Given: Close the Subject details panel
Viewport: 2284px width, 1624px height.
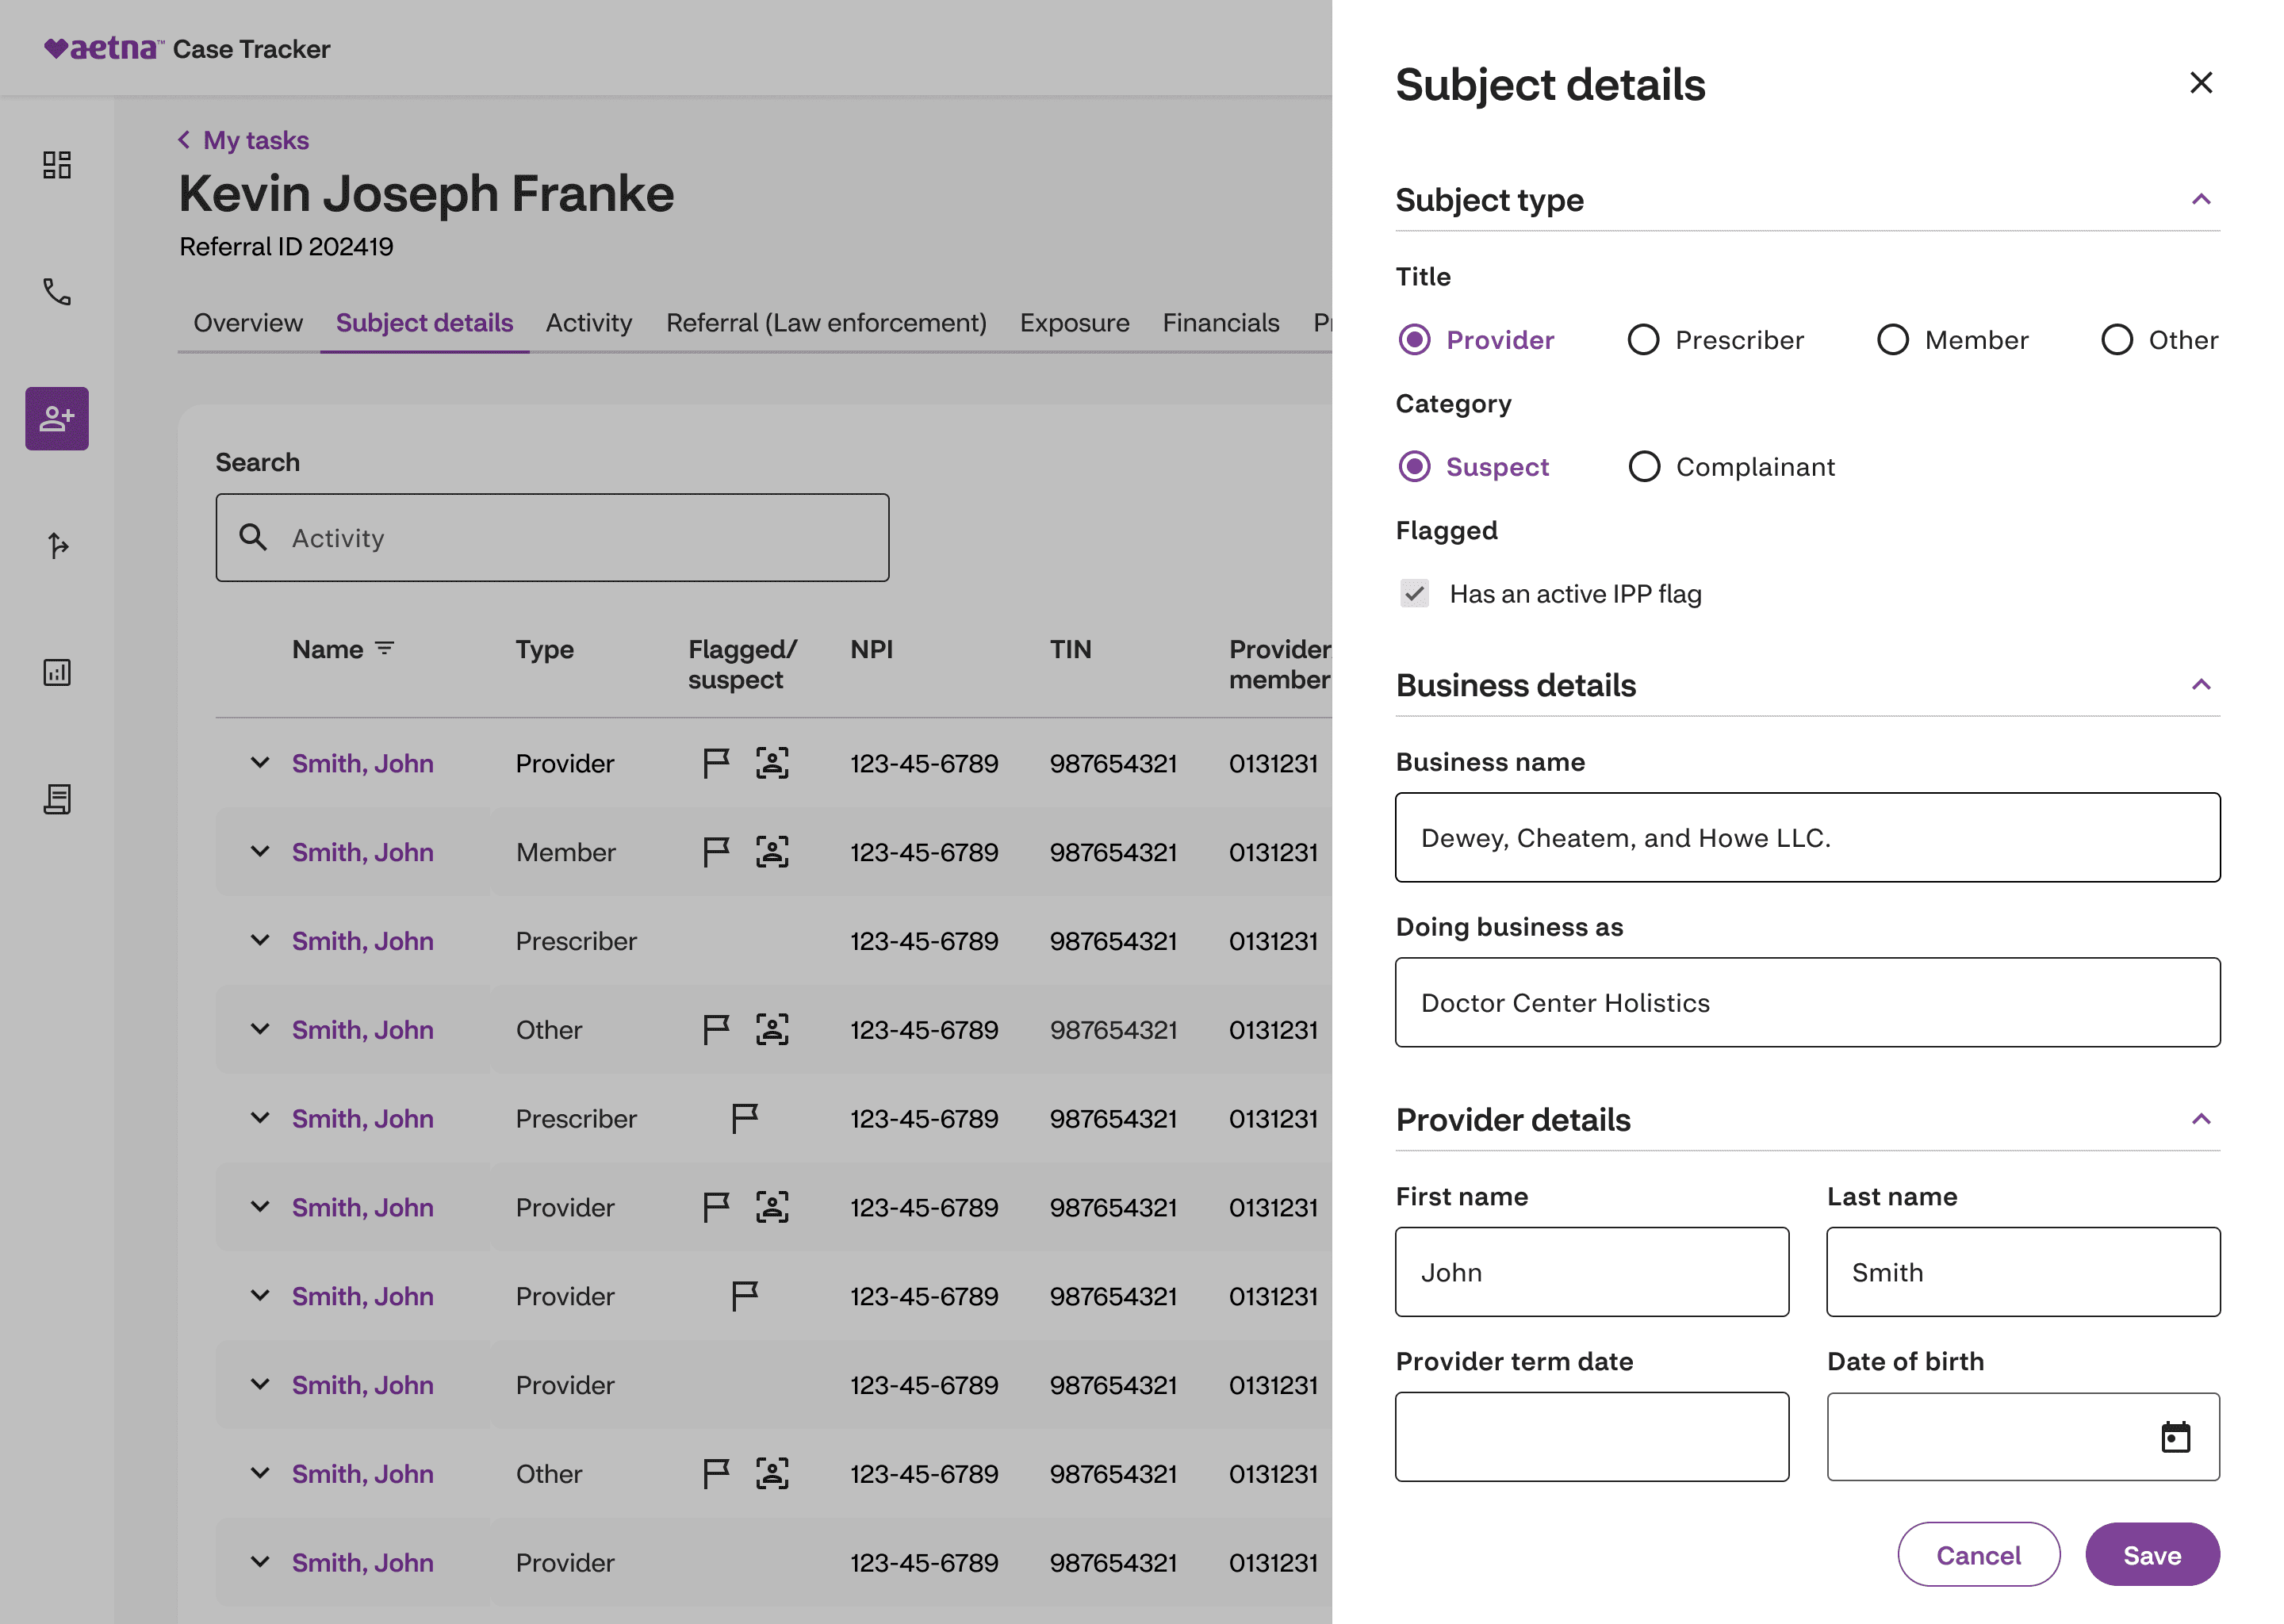Looking at the screenshot, I should click(x=2200, y=83).
